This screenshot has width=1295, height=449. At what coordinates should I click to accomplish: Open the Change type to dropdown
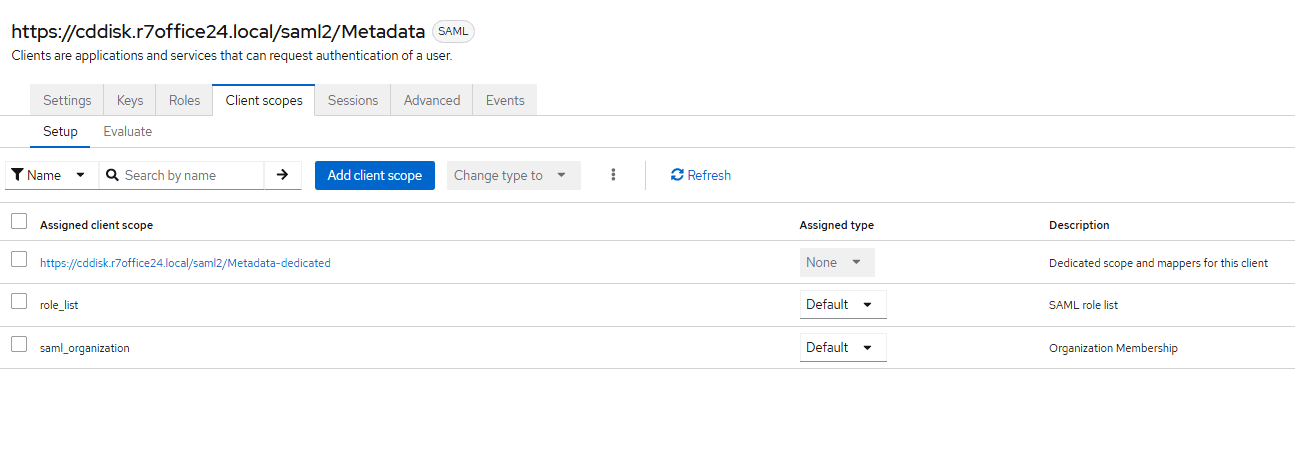coord(513,175)
